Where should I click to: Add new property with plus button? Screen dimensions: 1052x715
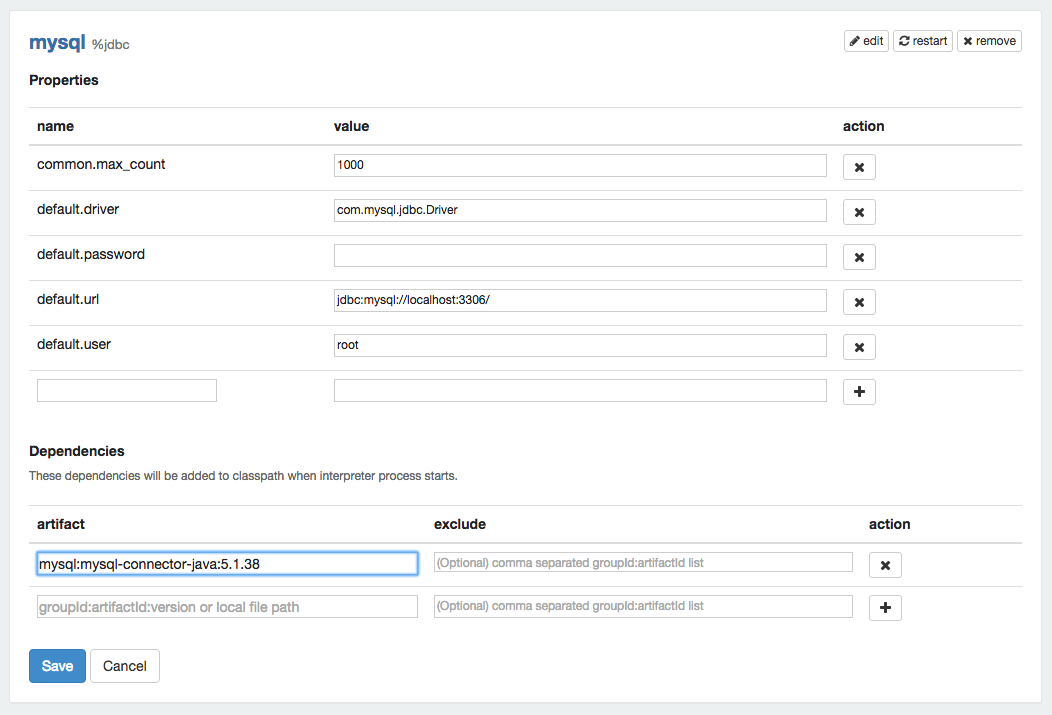tap(859, 392)
